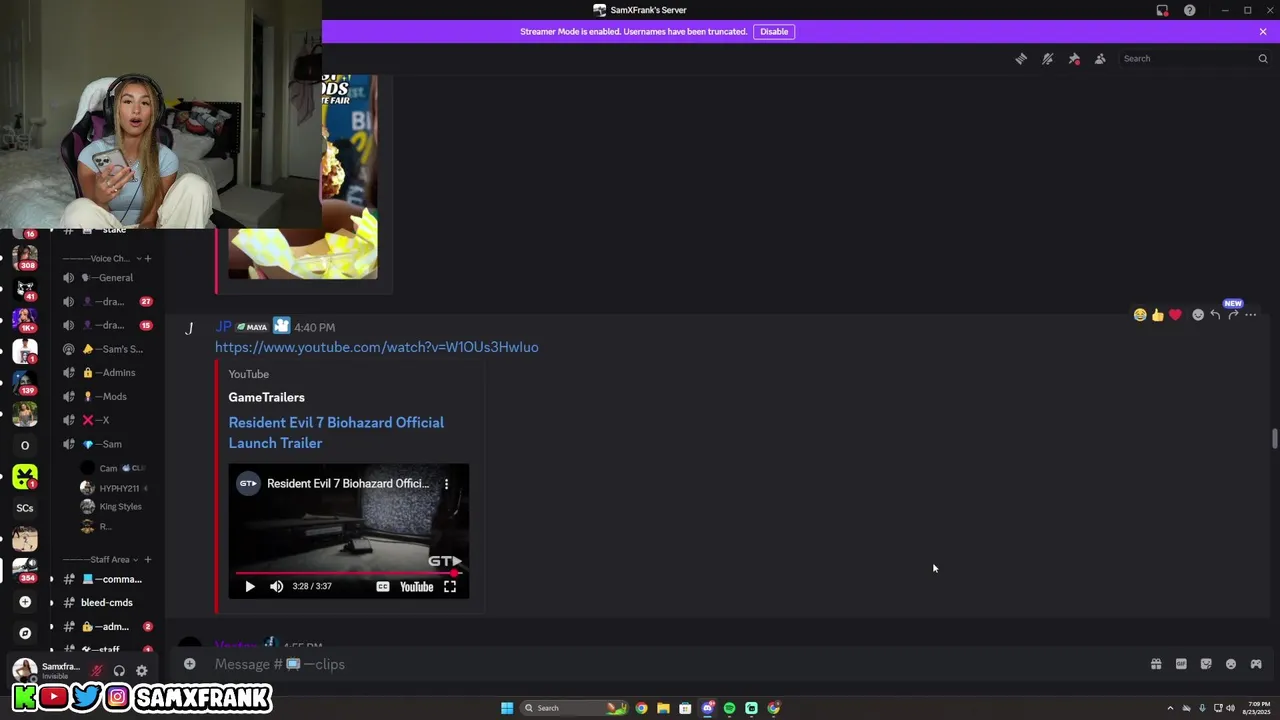
Task: Click GameTrailers author name in embed
Action: point(266,397)
